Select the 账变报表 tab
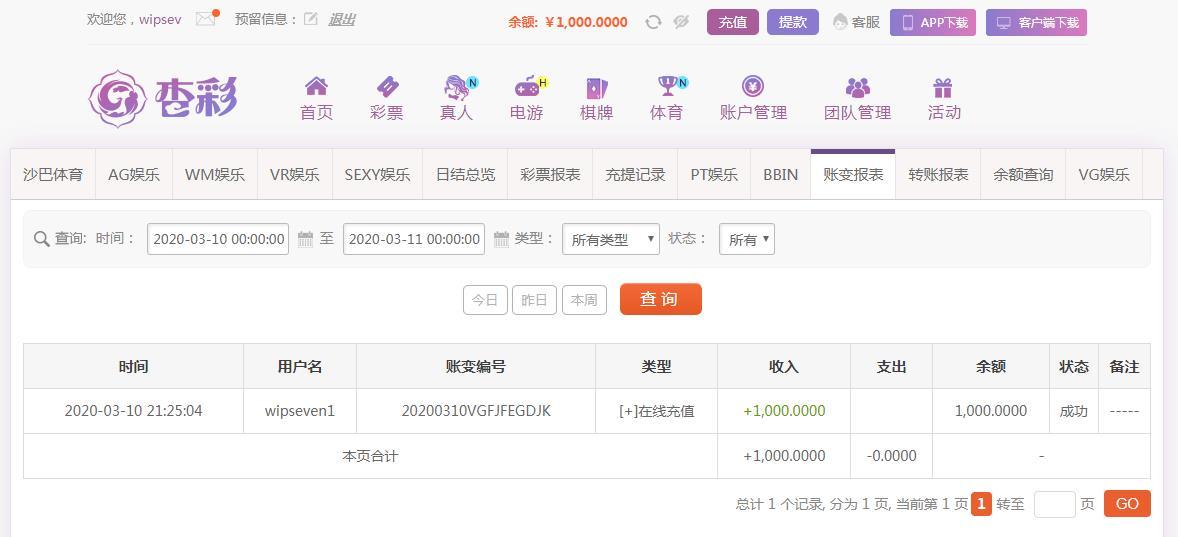The height and width of the screenshot is (537, 1178). pos(853,175)
